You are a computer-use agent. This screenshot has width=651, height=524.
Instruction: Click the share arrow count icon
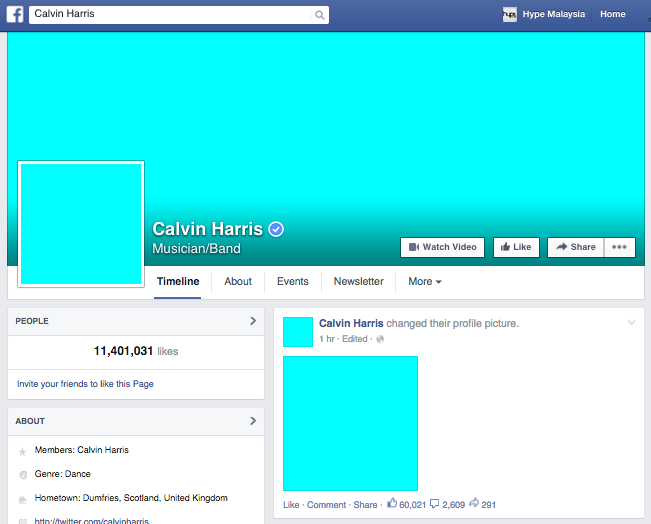pos(474,504)
